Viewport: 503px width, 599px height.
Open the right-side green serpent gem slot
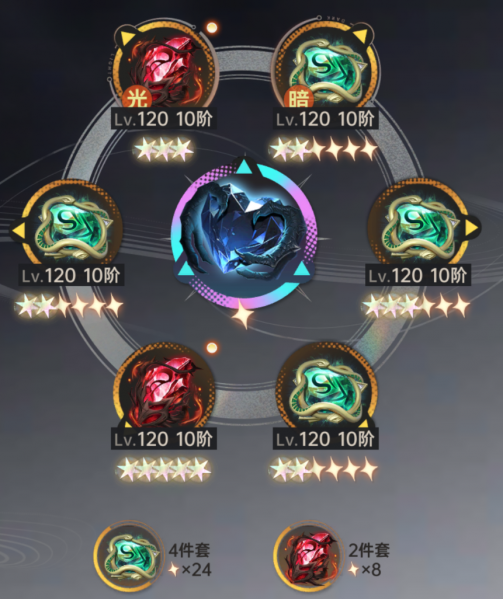point(418,226)
